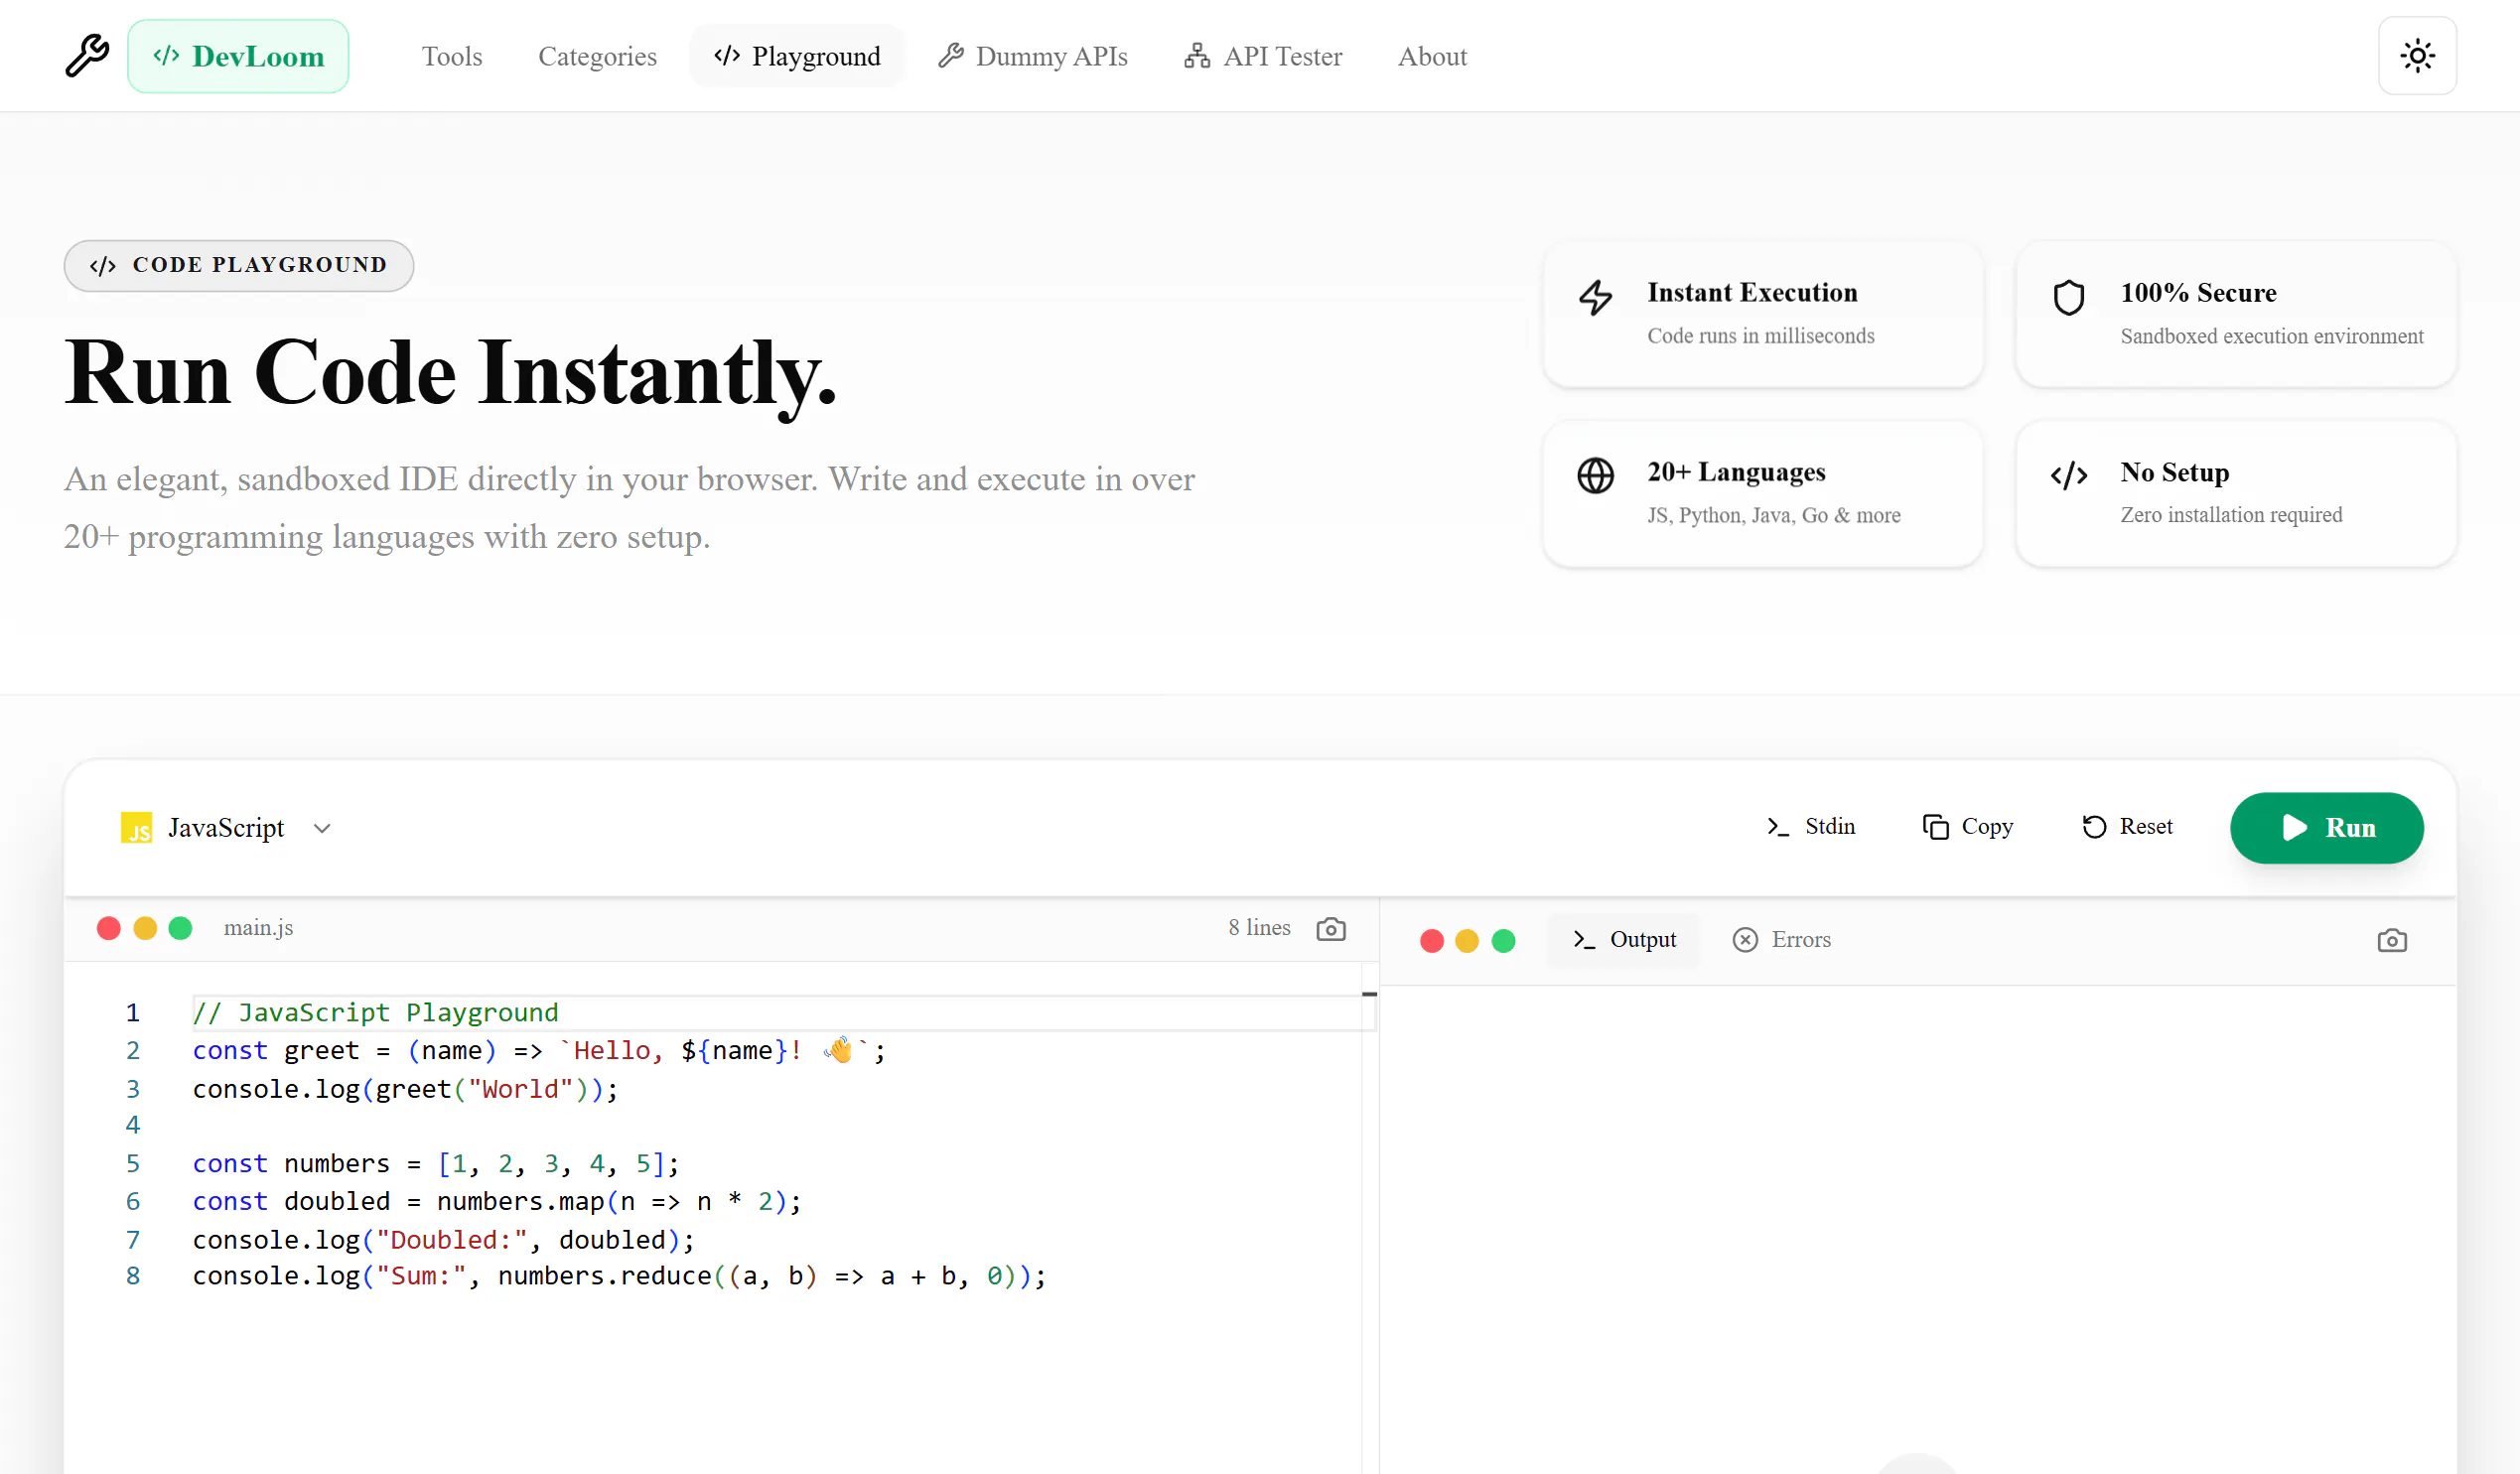Click the language dropdown chevron arrow
This screenshot has height=1474, width=2520.
pos(322,829)
